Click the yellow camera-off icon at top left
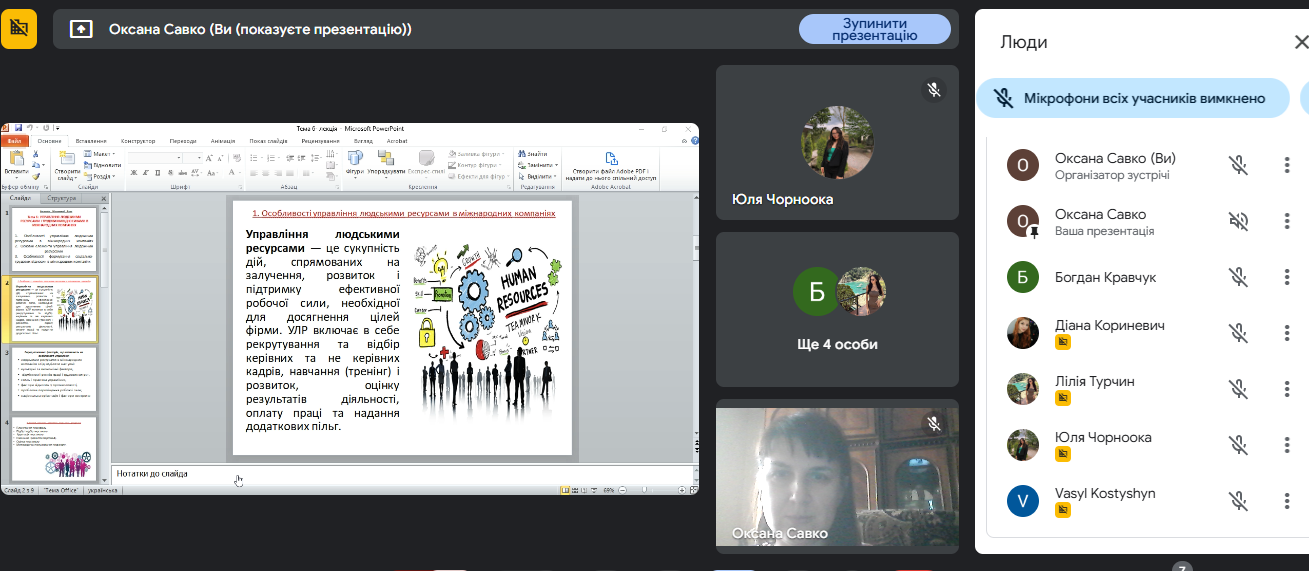This screenshot has width=1309, height=571. 19,29
